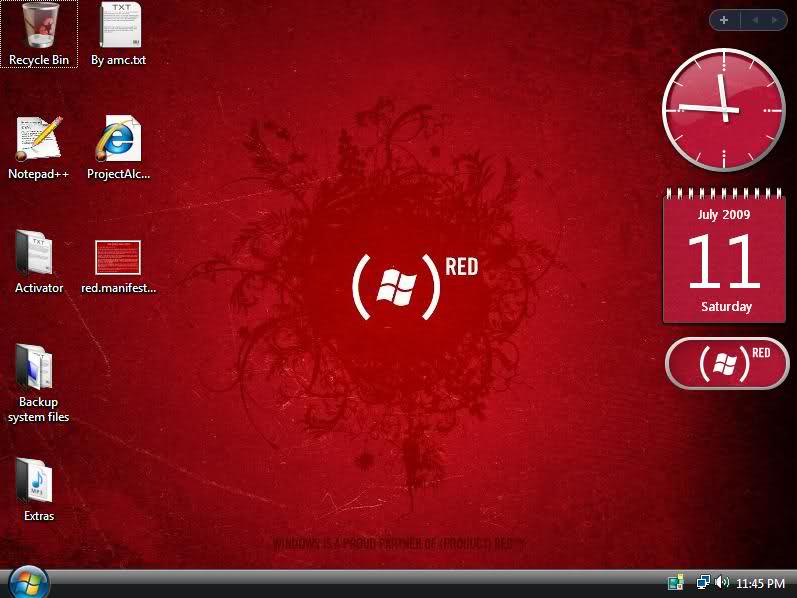
Task: Open the network connection tray icon
Action: (x=703, y=582)
